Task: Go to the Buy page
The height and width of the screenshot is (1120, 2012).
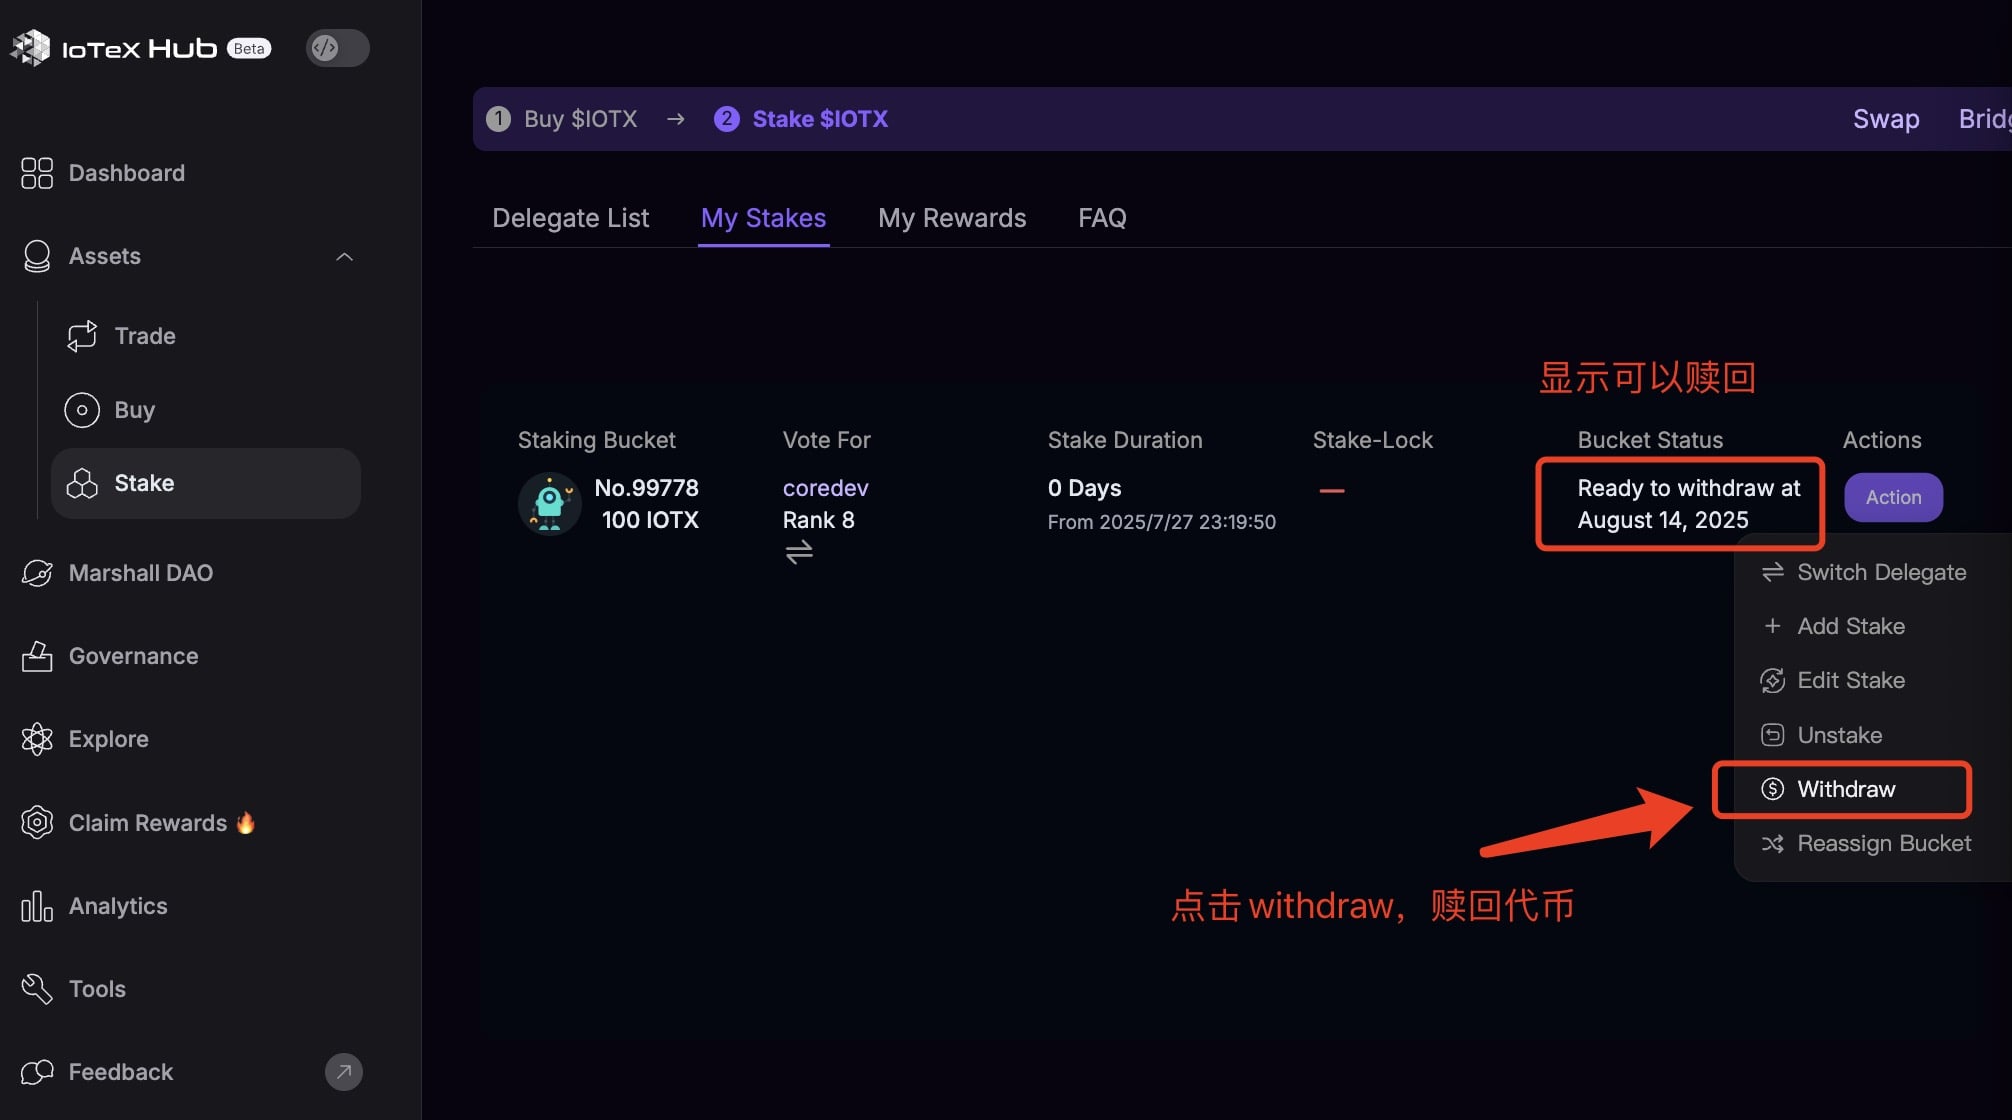Action: (x=134, y=410)
